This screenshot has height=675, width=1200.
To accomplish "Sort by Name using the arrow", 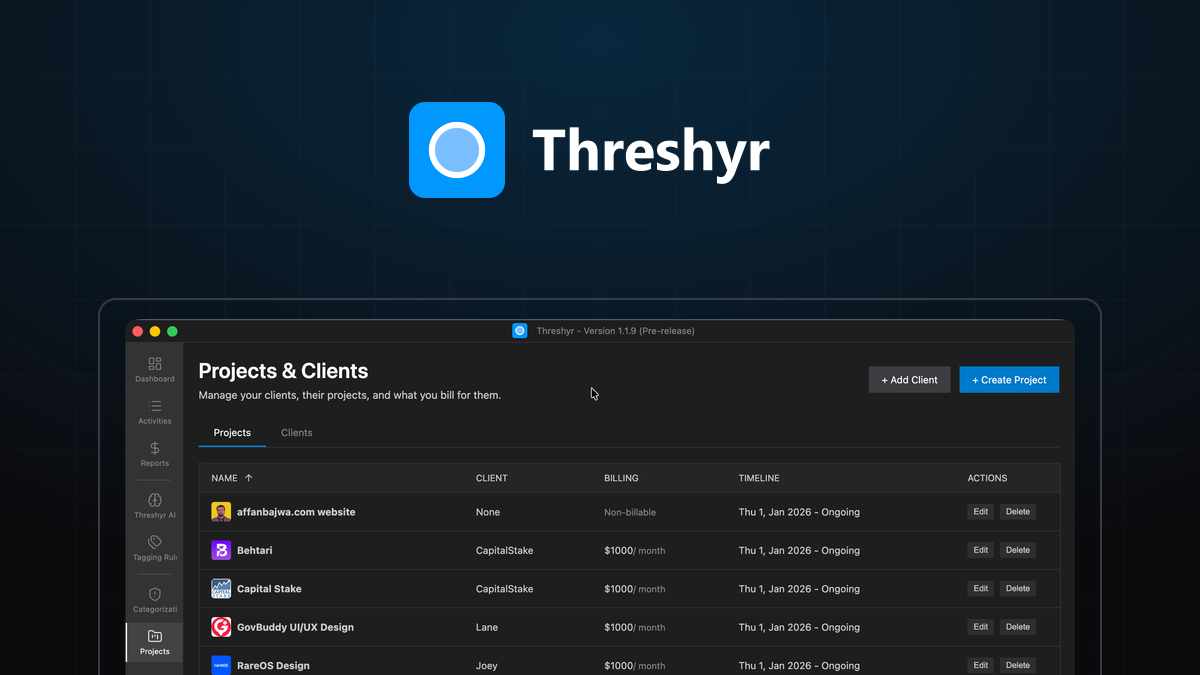I will (x=249, y=478).
